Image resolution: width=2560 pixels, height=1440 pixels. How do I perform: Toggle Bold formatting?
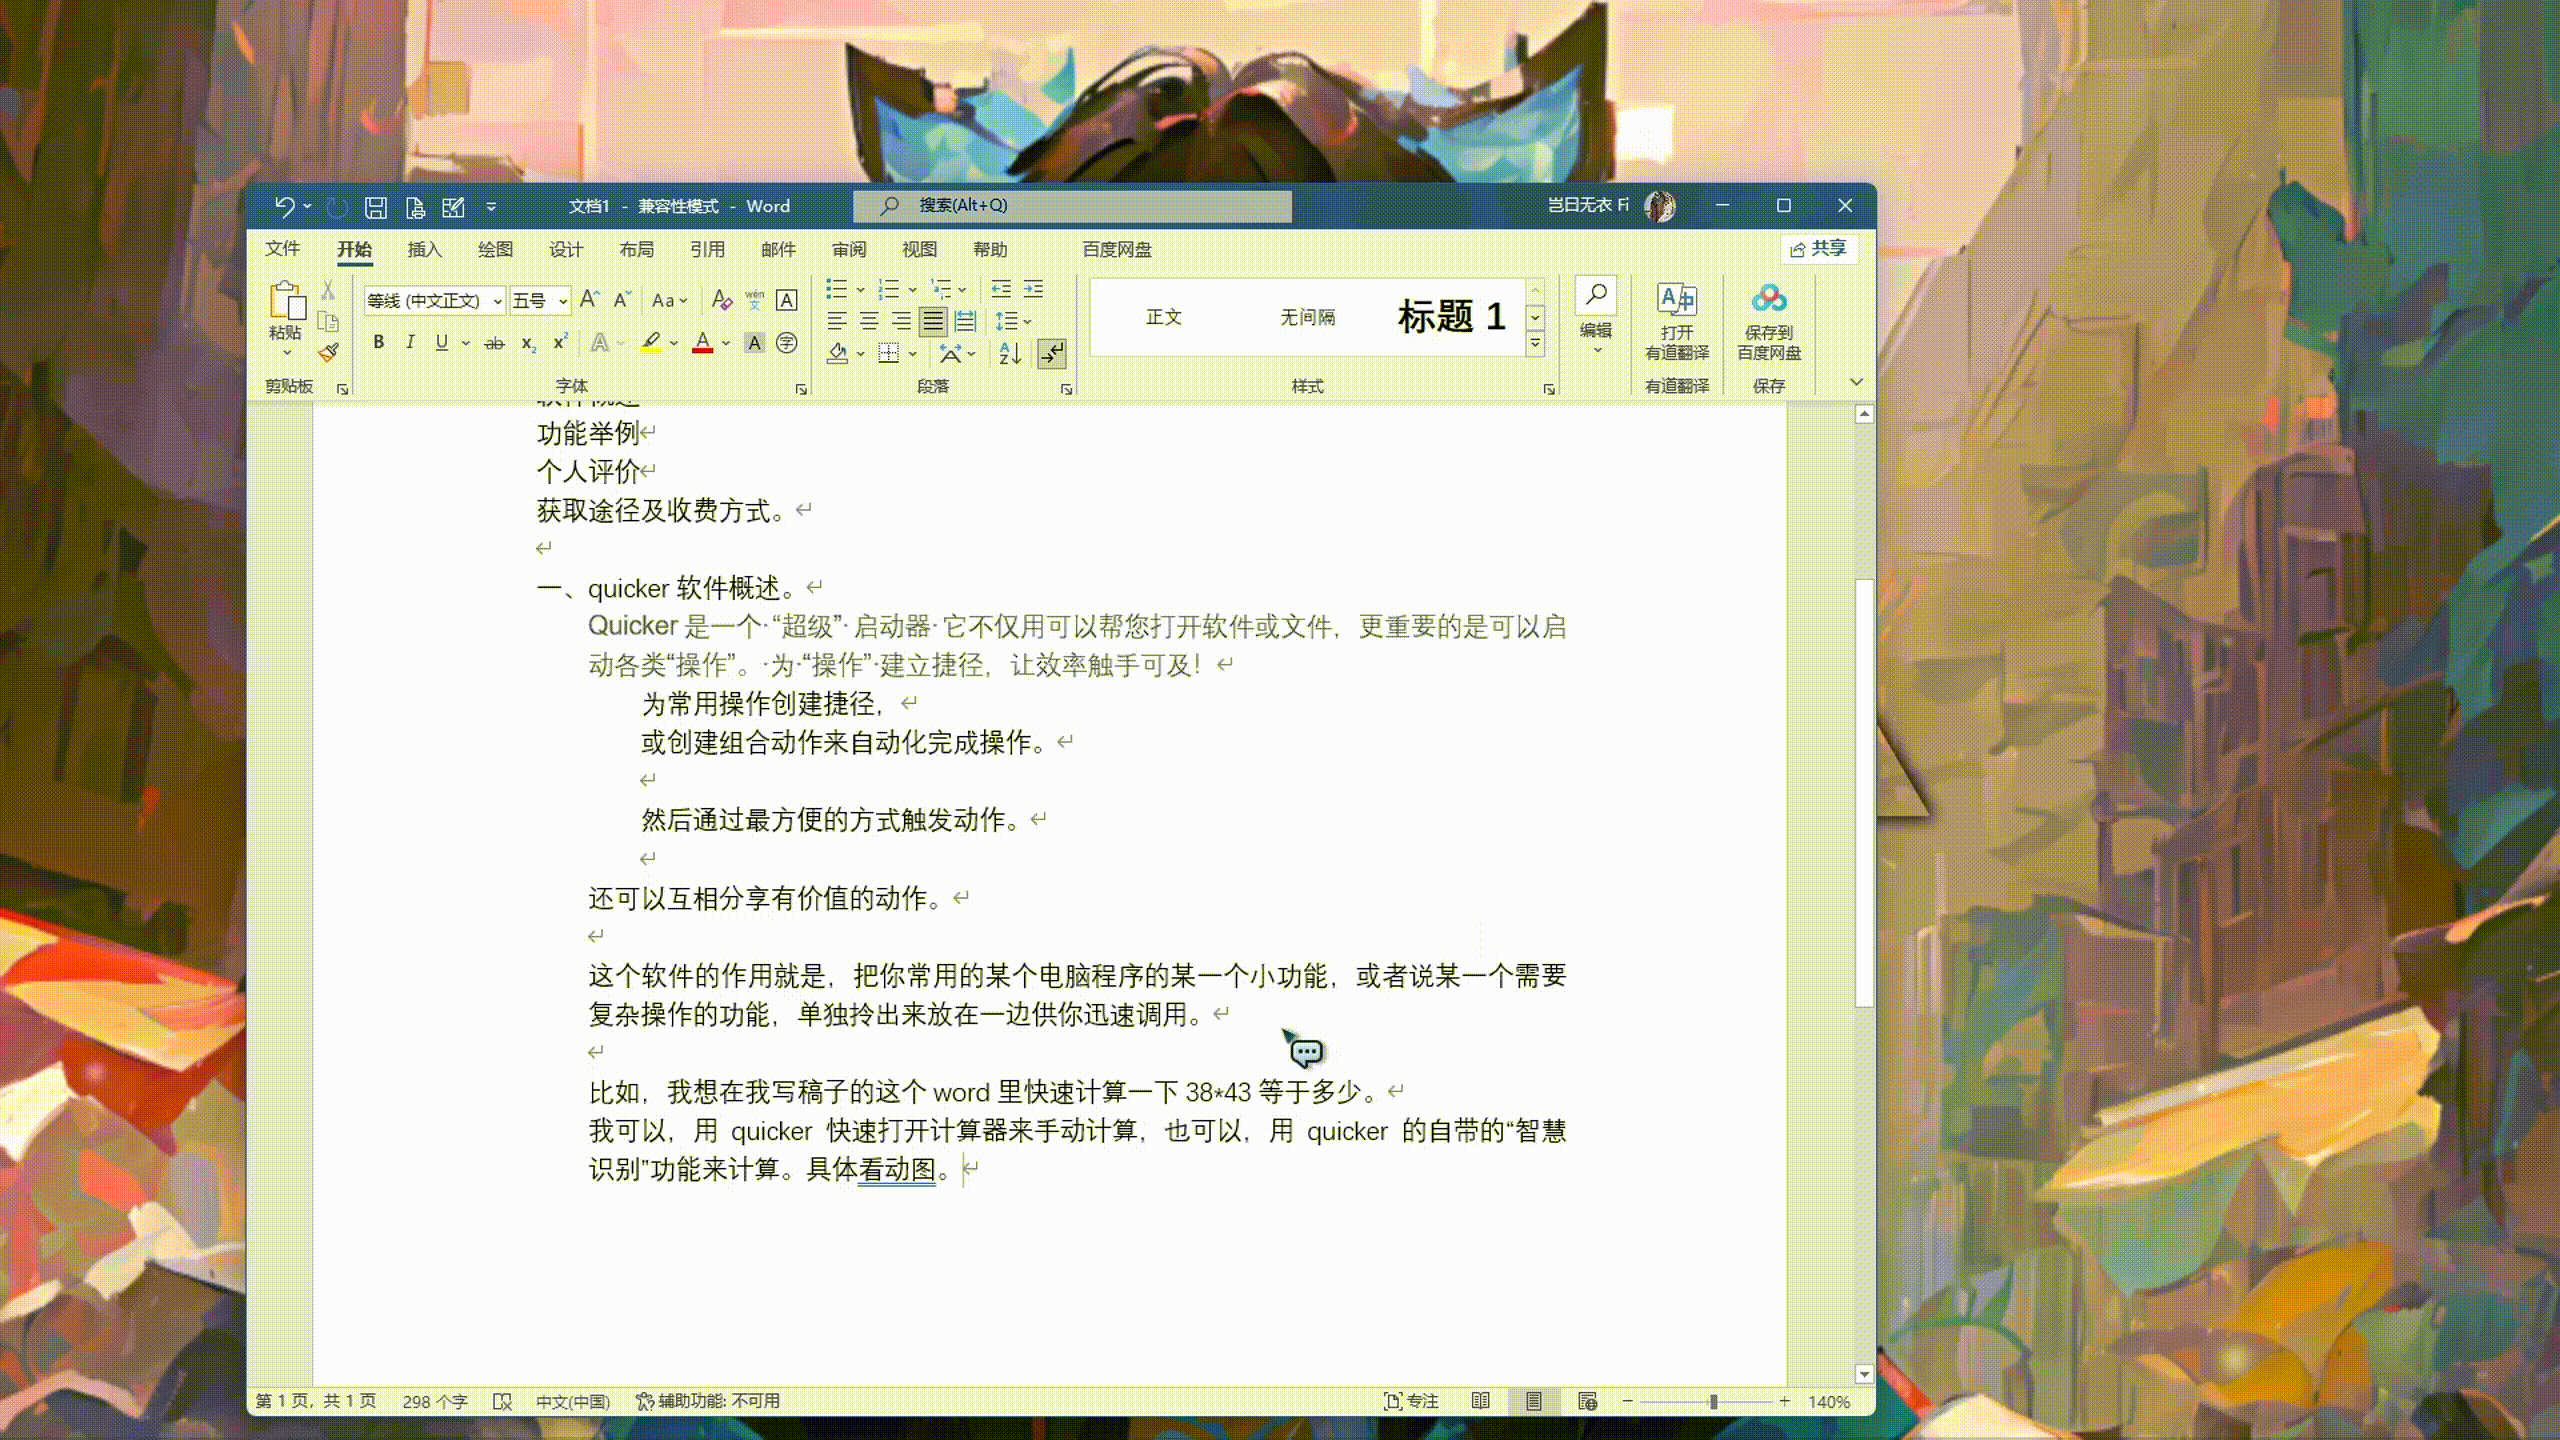[x=378, y=343]
